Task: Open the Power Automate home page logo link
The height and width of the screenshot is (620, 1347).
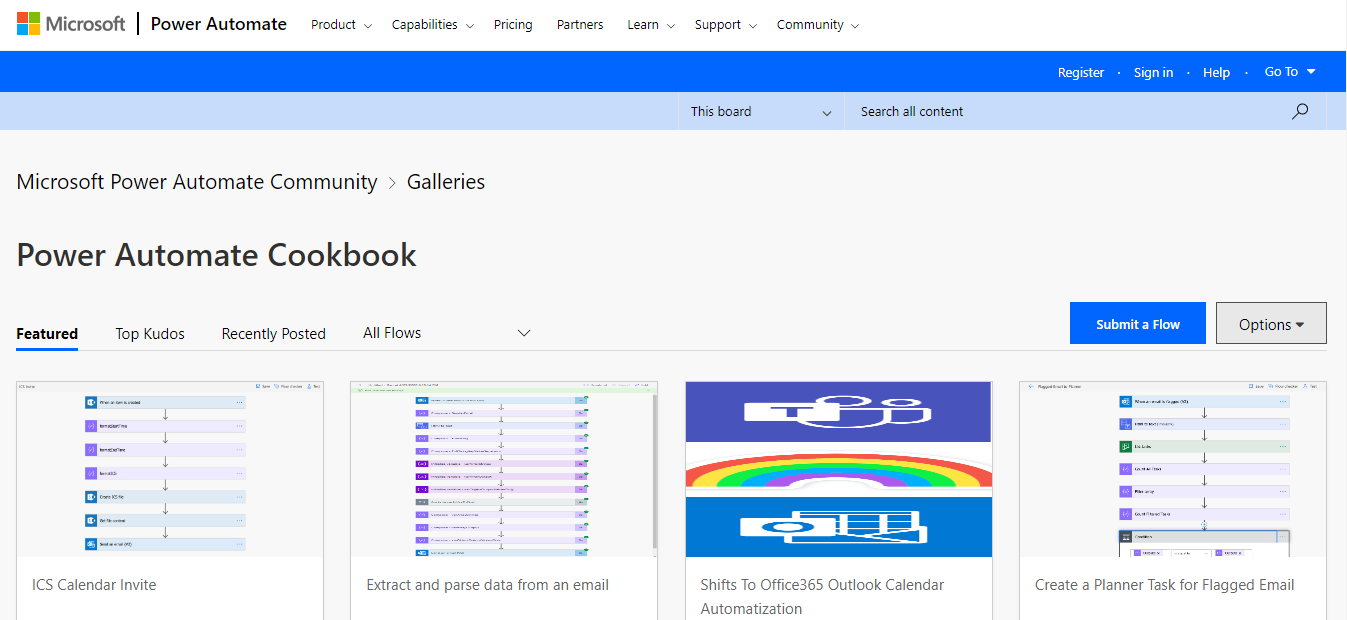Action: pyautogui.click(x=218, y=24)
